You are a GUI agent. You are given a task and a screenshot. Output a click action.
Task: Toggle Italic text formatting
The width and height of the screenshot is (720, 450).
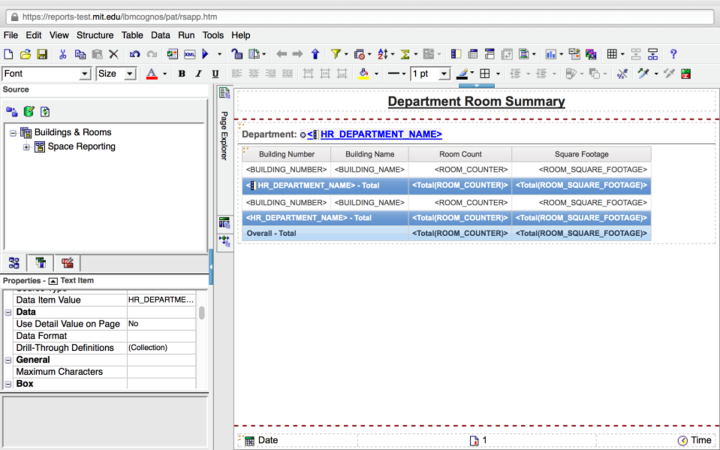tap(199, 74)
